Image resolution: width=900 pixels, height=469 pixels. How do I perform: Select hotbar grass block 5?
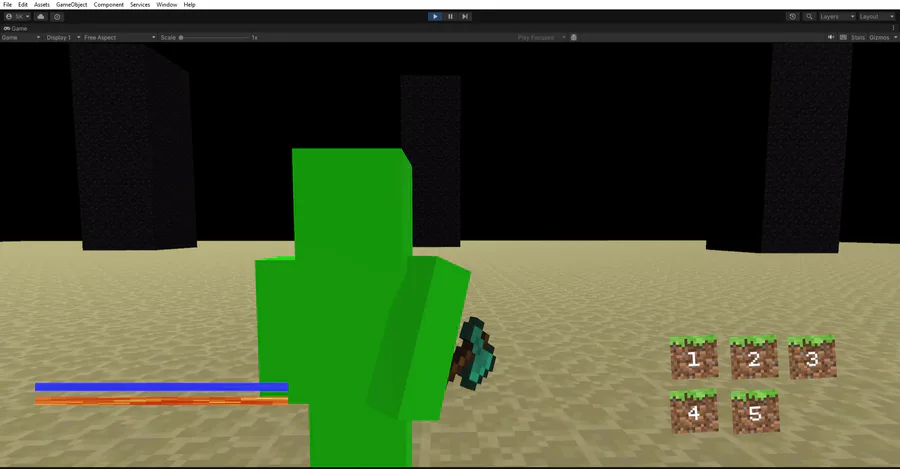click(755, 412)
